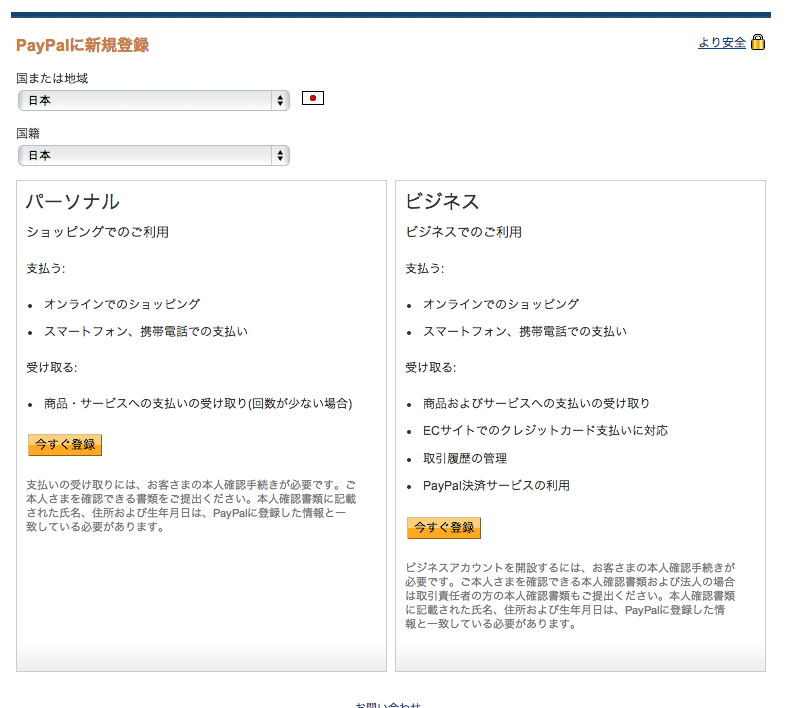The height and width of the screenshot is (708, 798).
Task: Click ショッピングでのご利用 subtitle
Action: (98, 232)
